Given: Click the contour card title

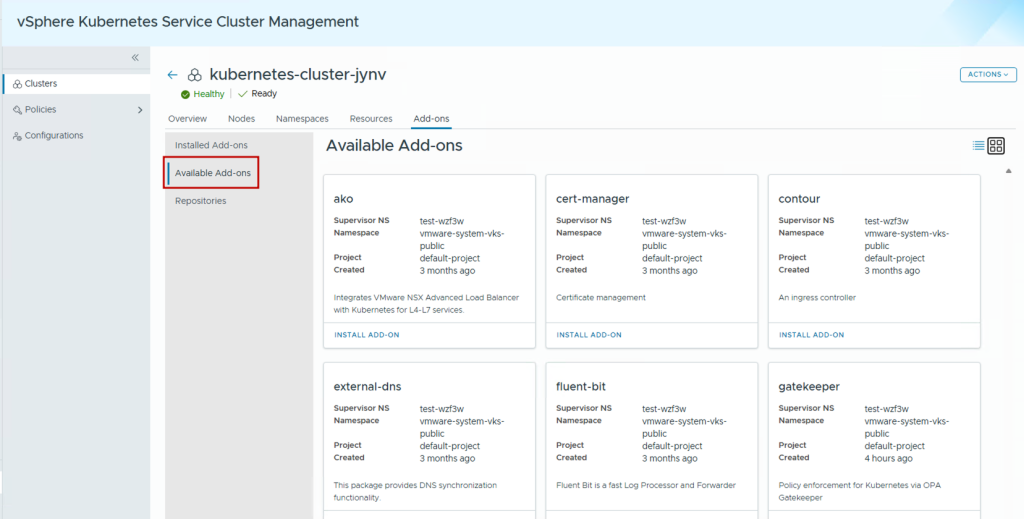Looking at the screenshot, I should (x=799, y=199).
